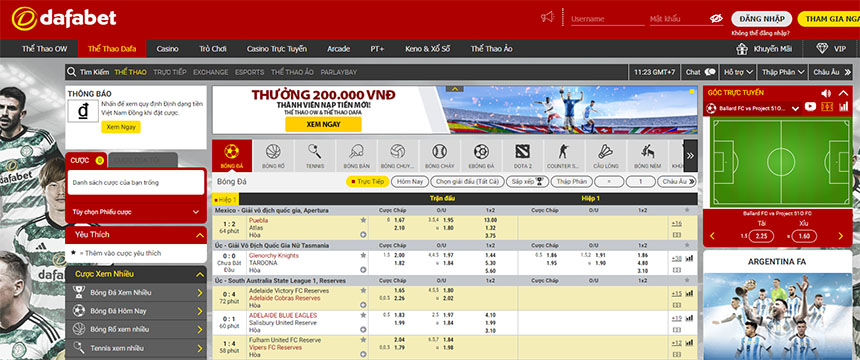Open the announcements megaphone icon
Viewport: 860px width, 360px height.
pos(547,18)
